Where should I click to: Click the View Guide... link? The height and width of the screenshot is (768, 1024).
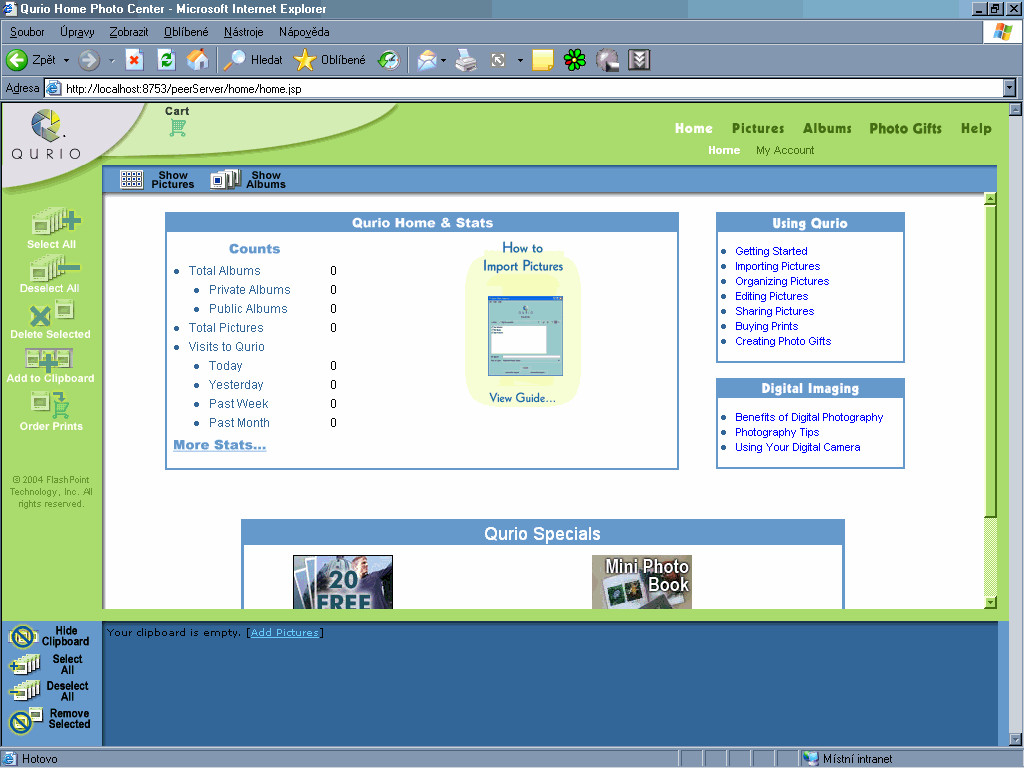click(522, 398)
